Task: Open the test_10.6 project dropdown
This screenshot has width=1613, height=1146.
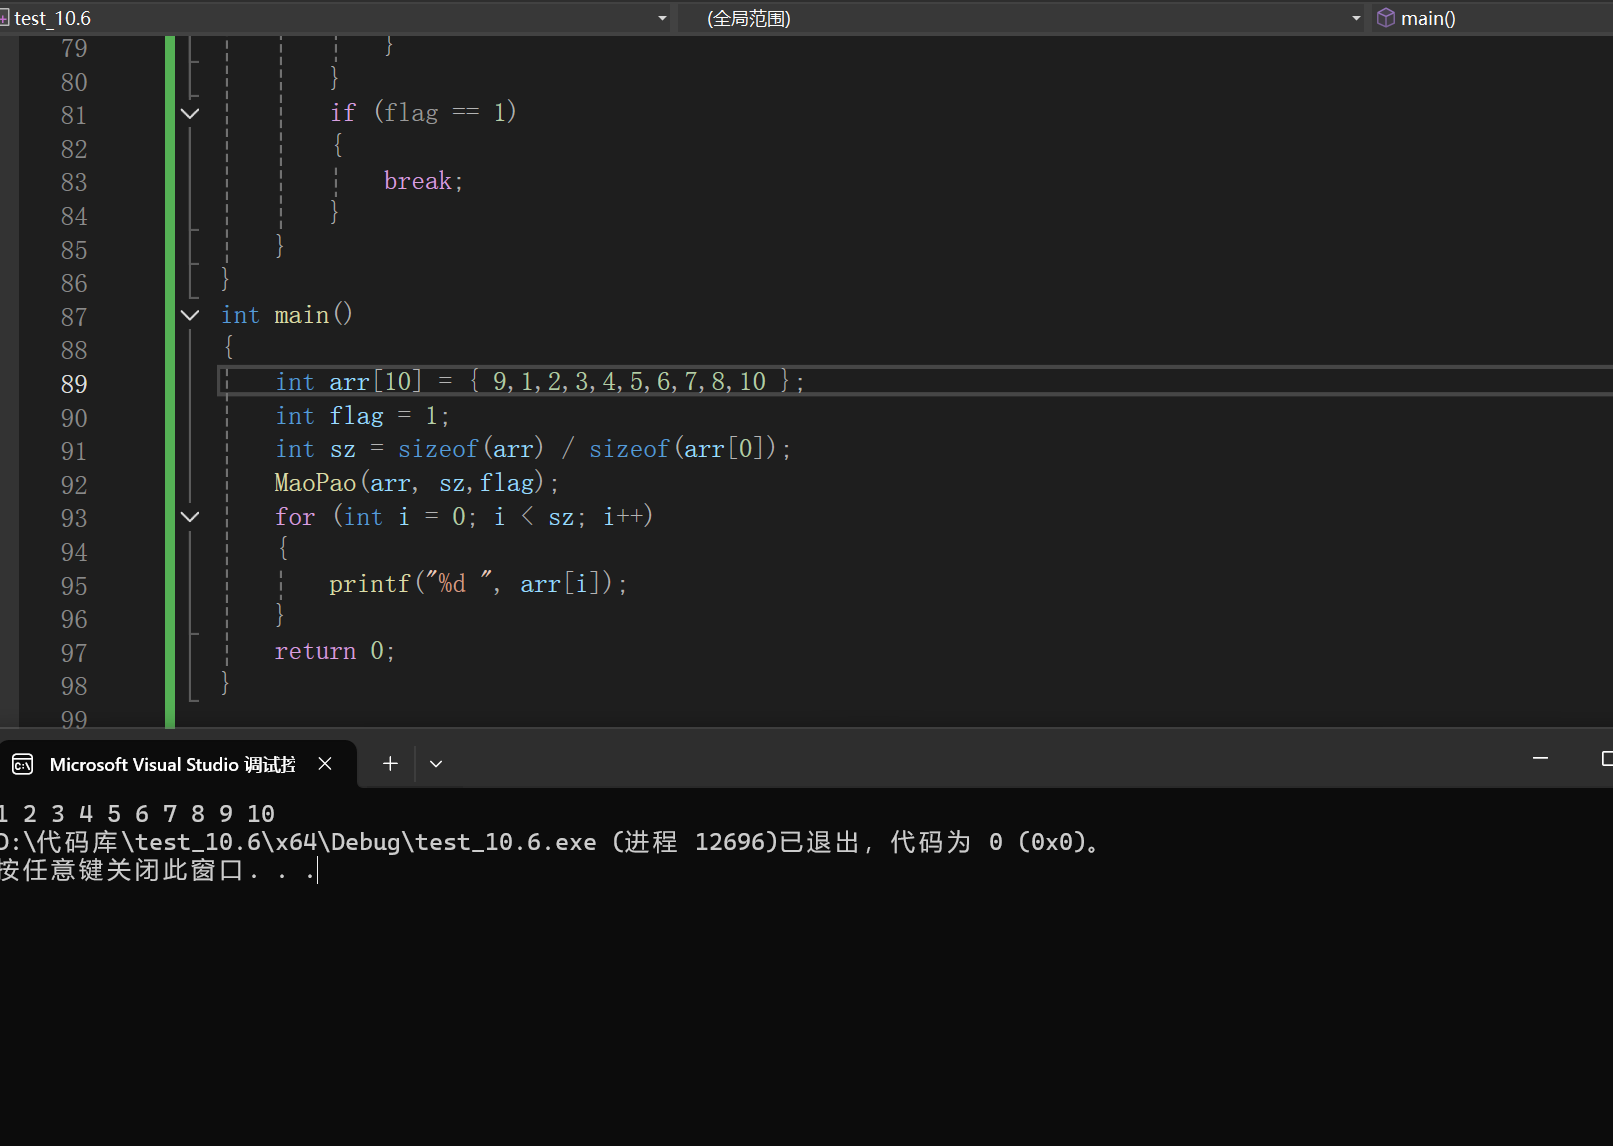Action: pos(662,18)
